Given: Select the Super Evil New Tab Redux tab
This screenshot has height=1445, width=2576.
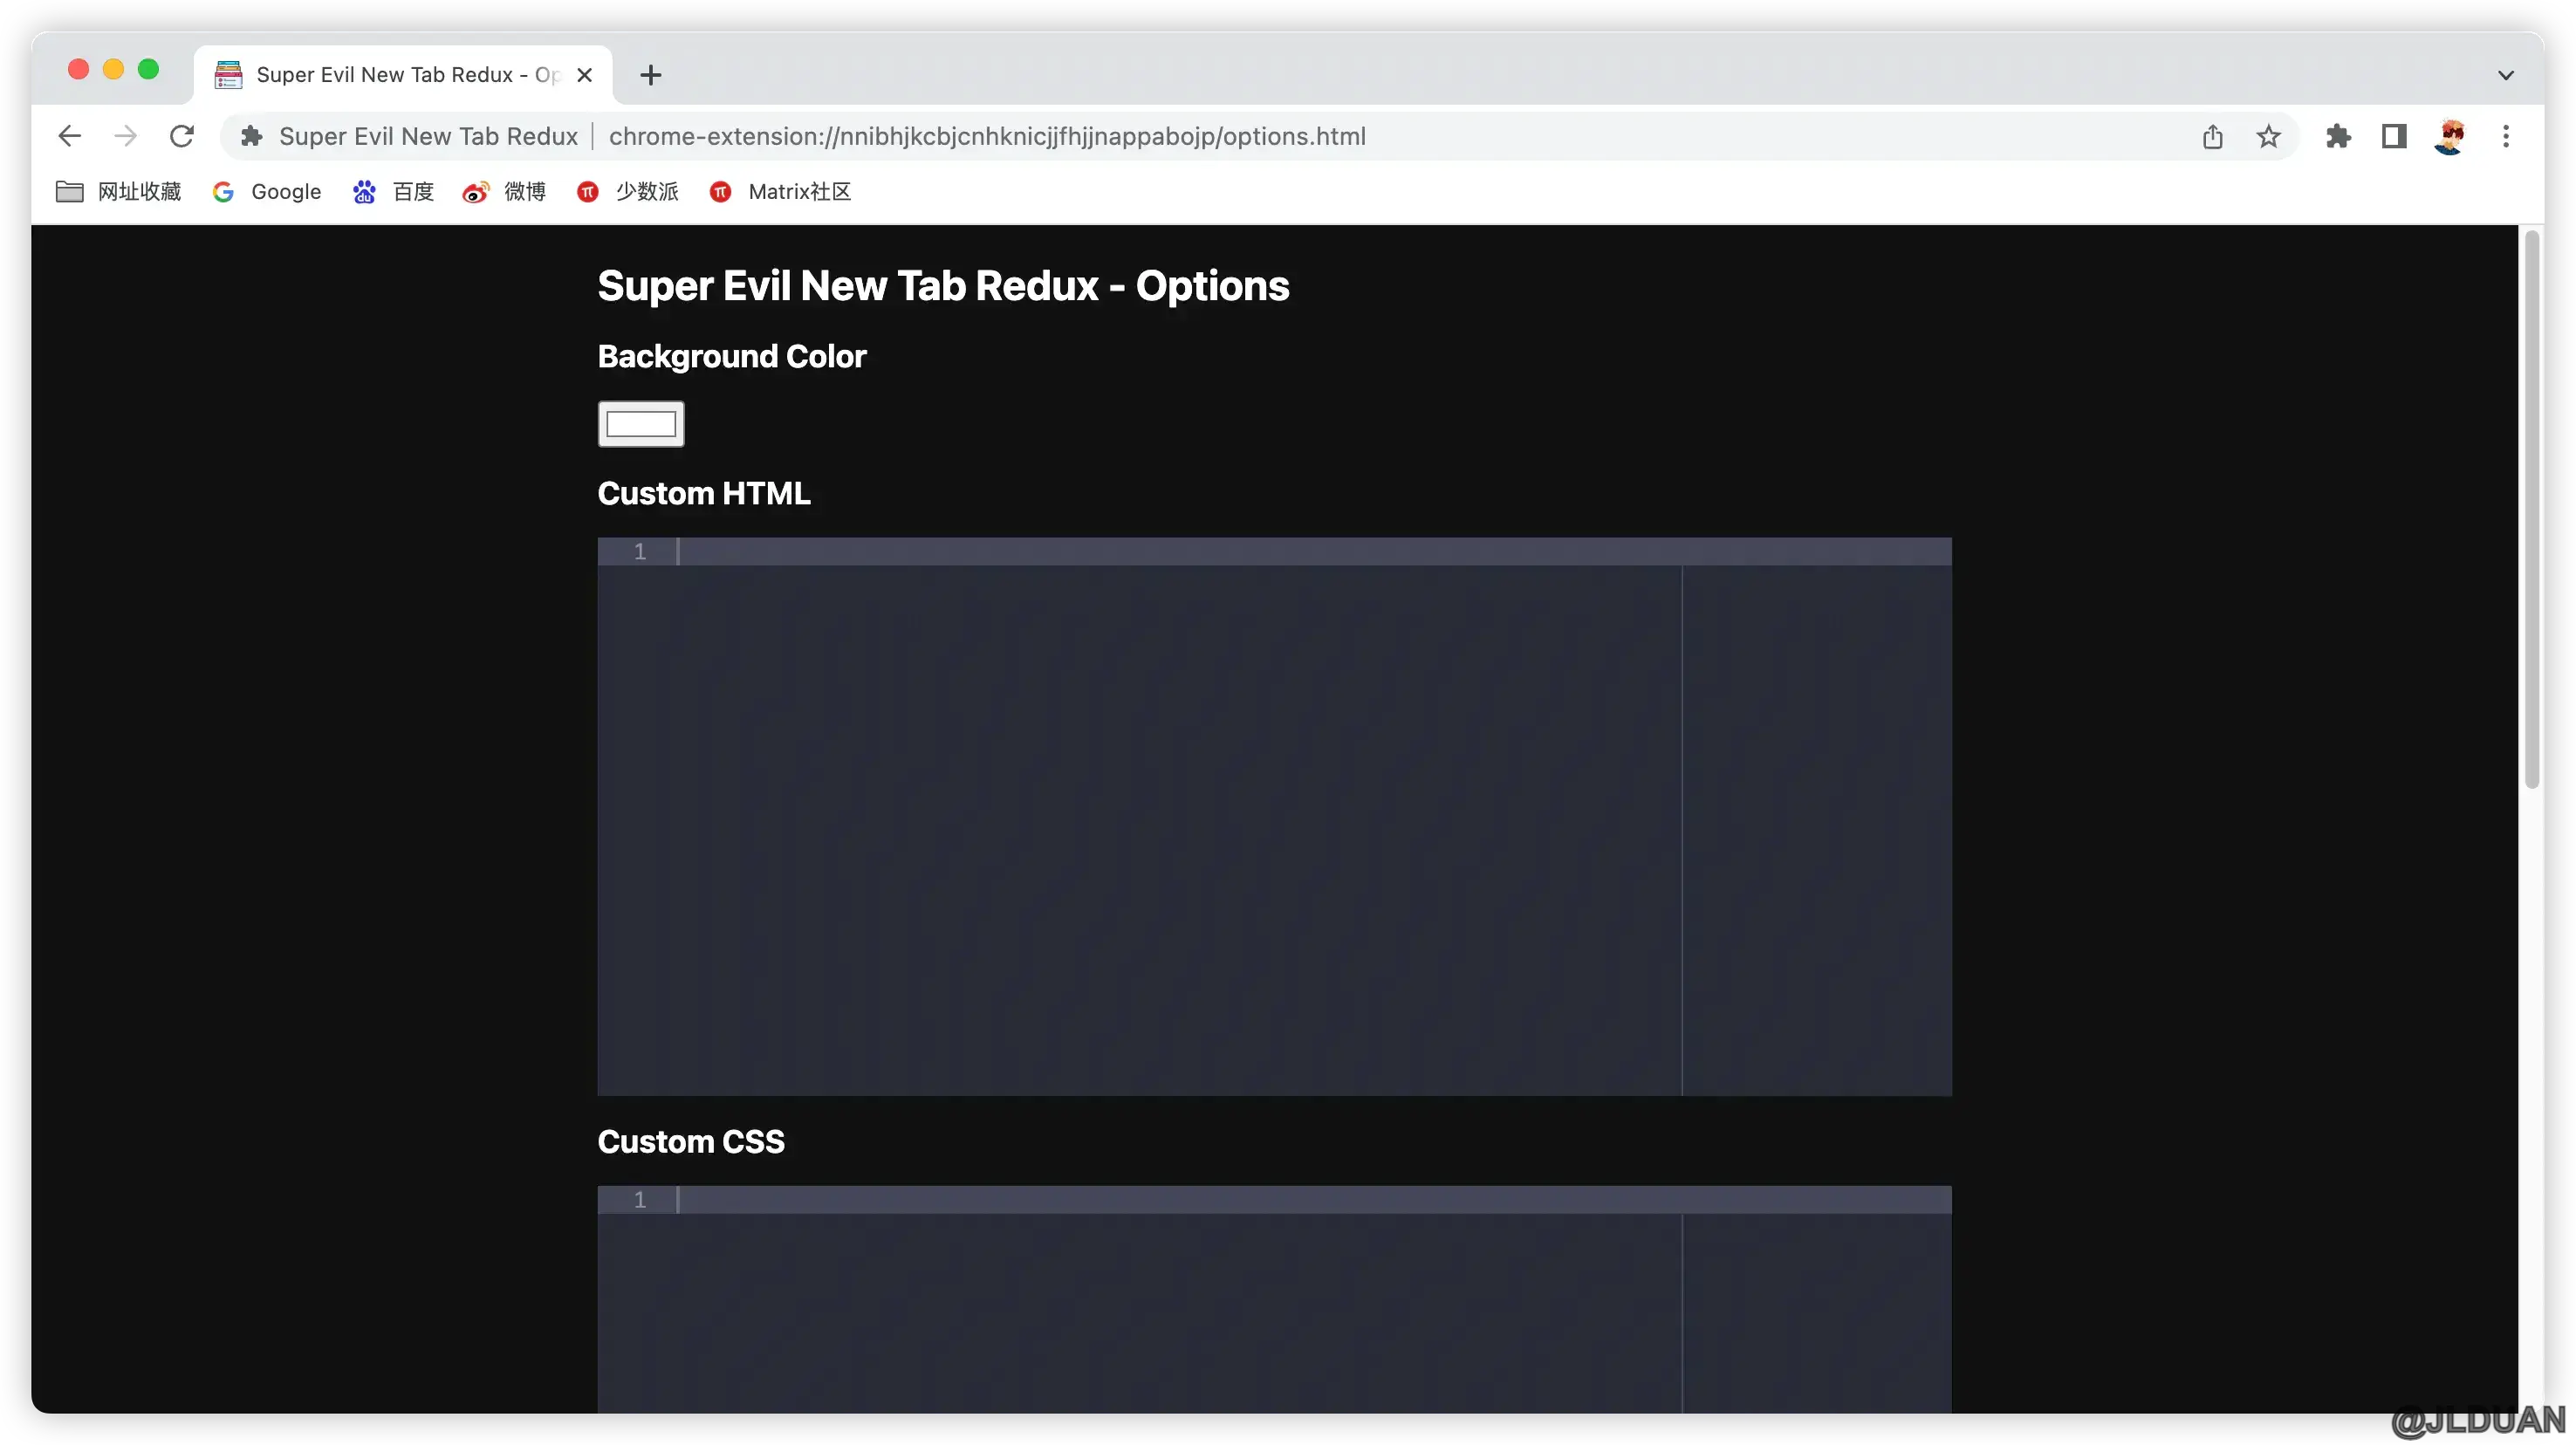Looking at the screenshot, I should pos(402,75).
